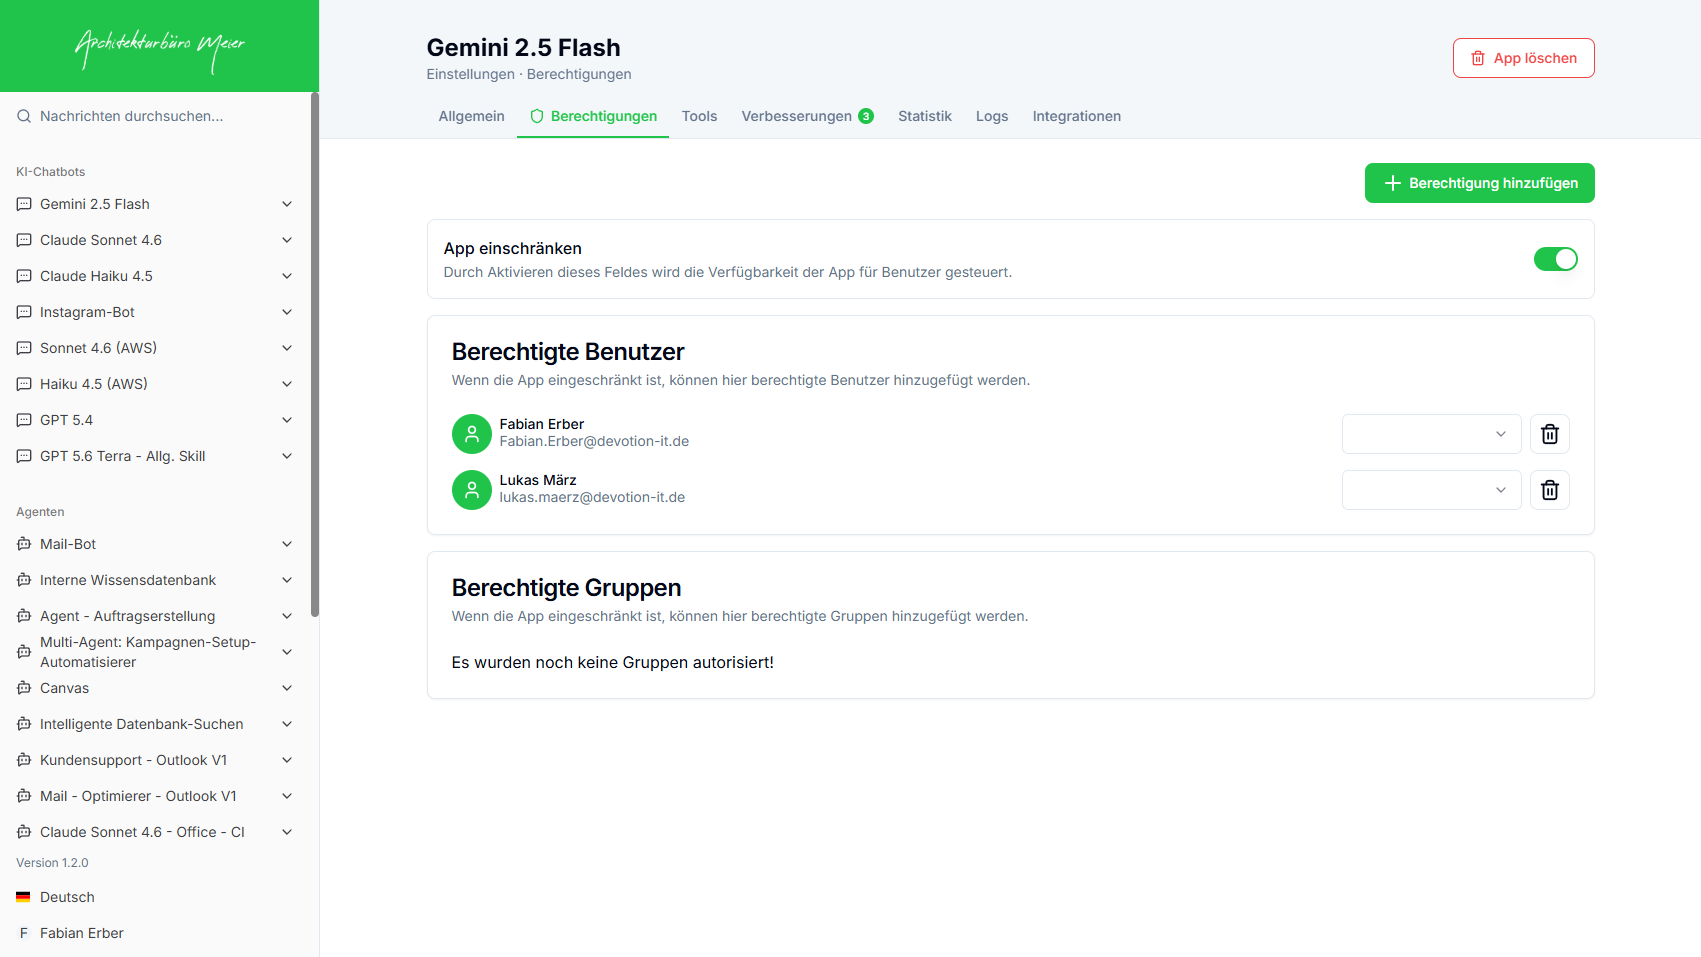Click the sidebar vertical scrollbar
Viewport: 1701px width, 957px height.
(315, 355)
